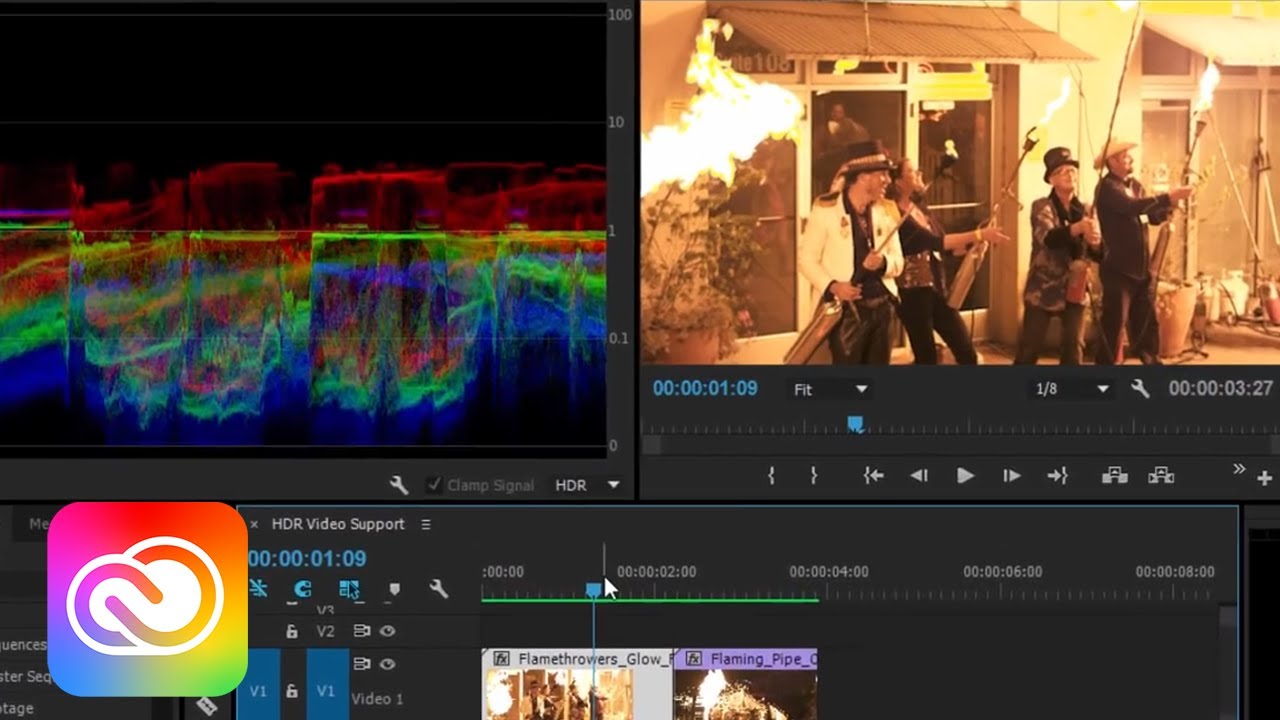Click the Program Monitor zoom scroll bar

point(960,445)
